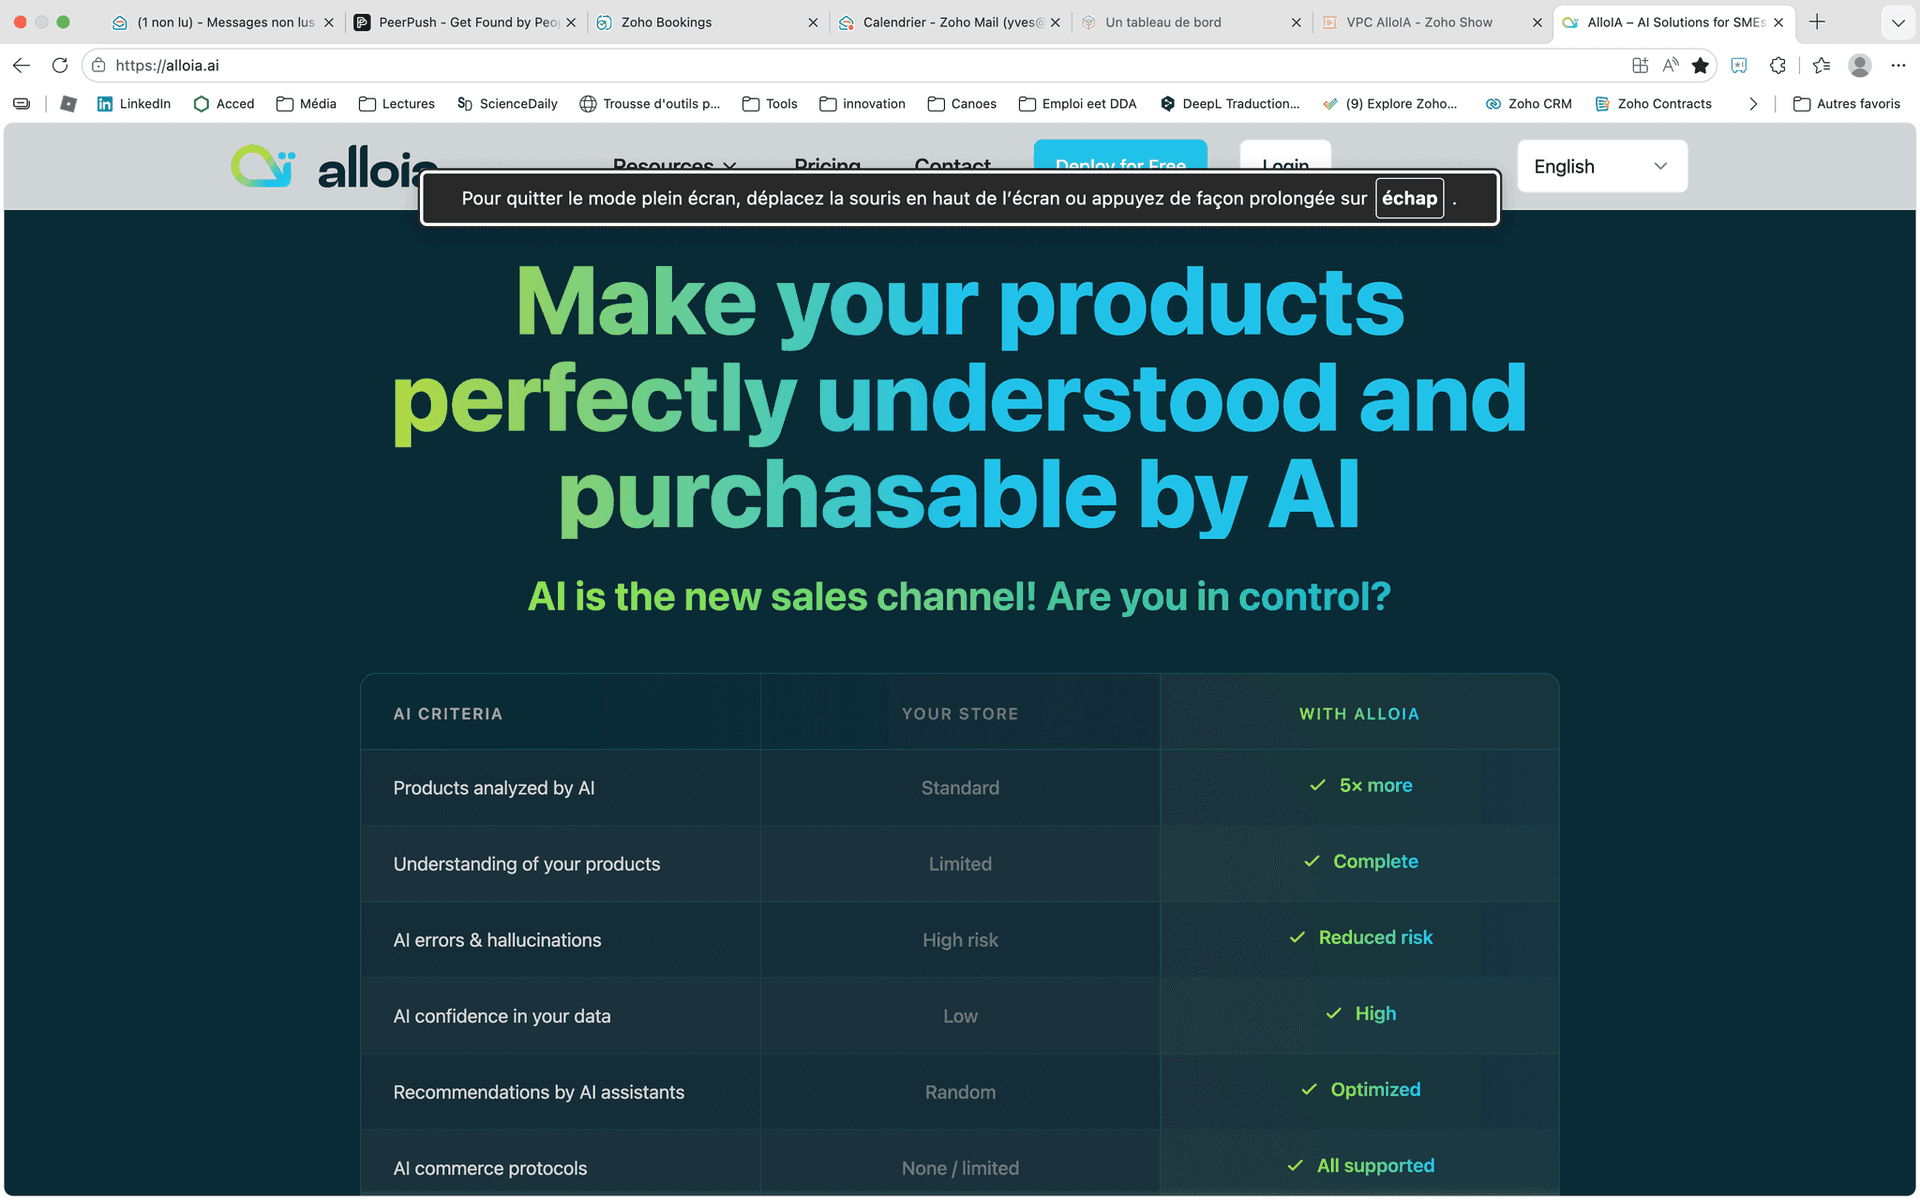
Task: Open the Média bookmarks folder
Action: (306, 104)
